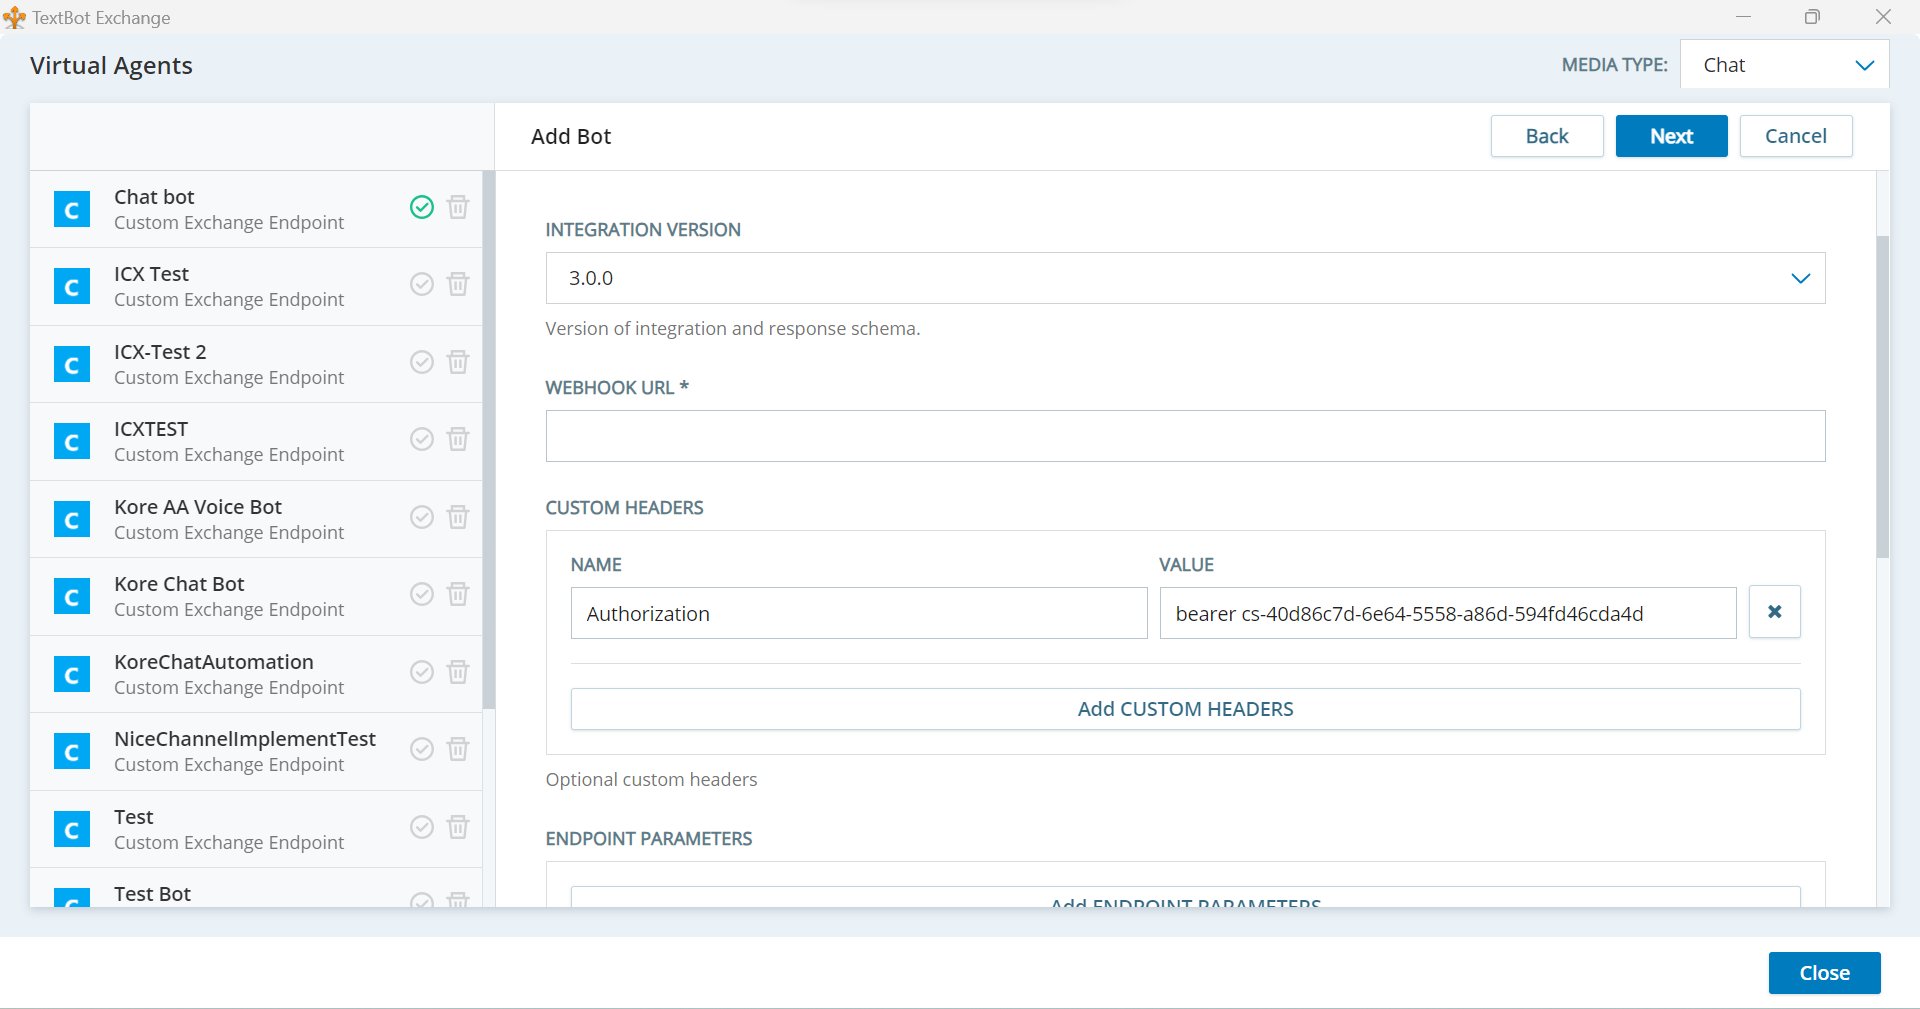The width and height of the screenshot is (1920, 1009).
Task: Toggle the checkmark on Chat bot
Action: coord(421,207)
